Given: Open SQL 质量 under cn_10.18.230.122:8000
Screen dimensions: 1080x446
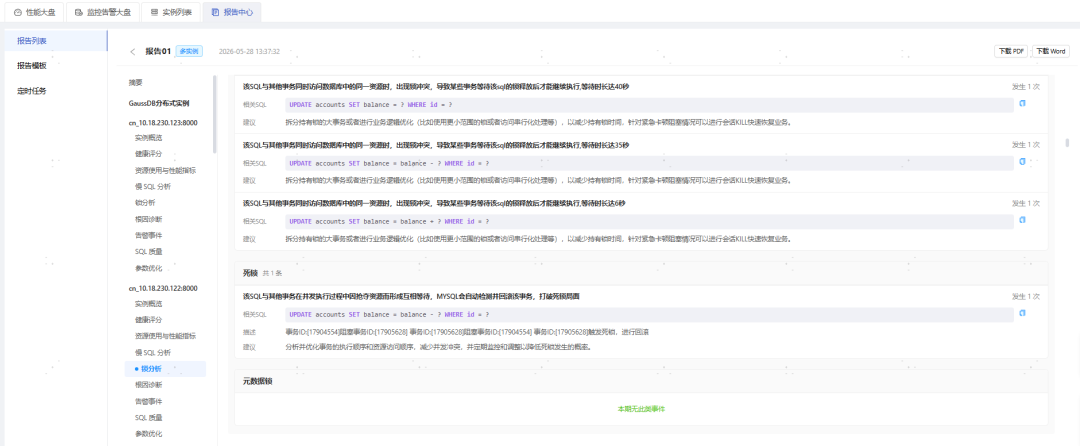Looking at the screenshot, I should point(149,417).
